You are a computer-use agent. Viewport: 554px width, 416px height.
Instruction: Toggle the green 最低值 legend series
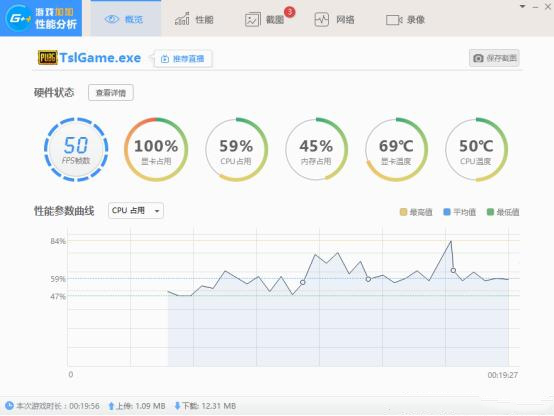503,212
